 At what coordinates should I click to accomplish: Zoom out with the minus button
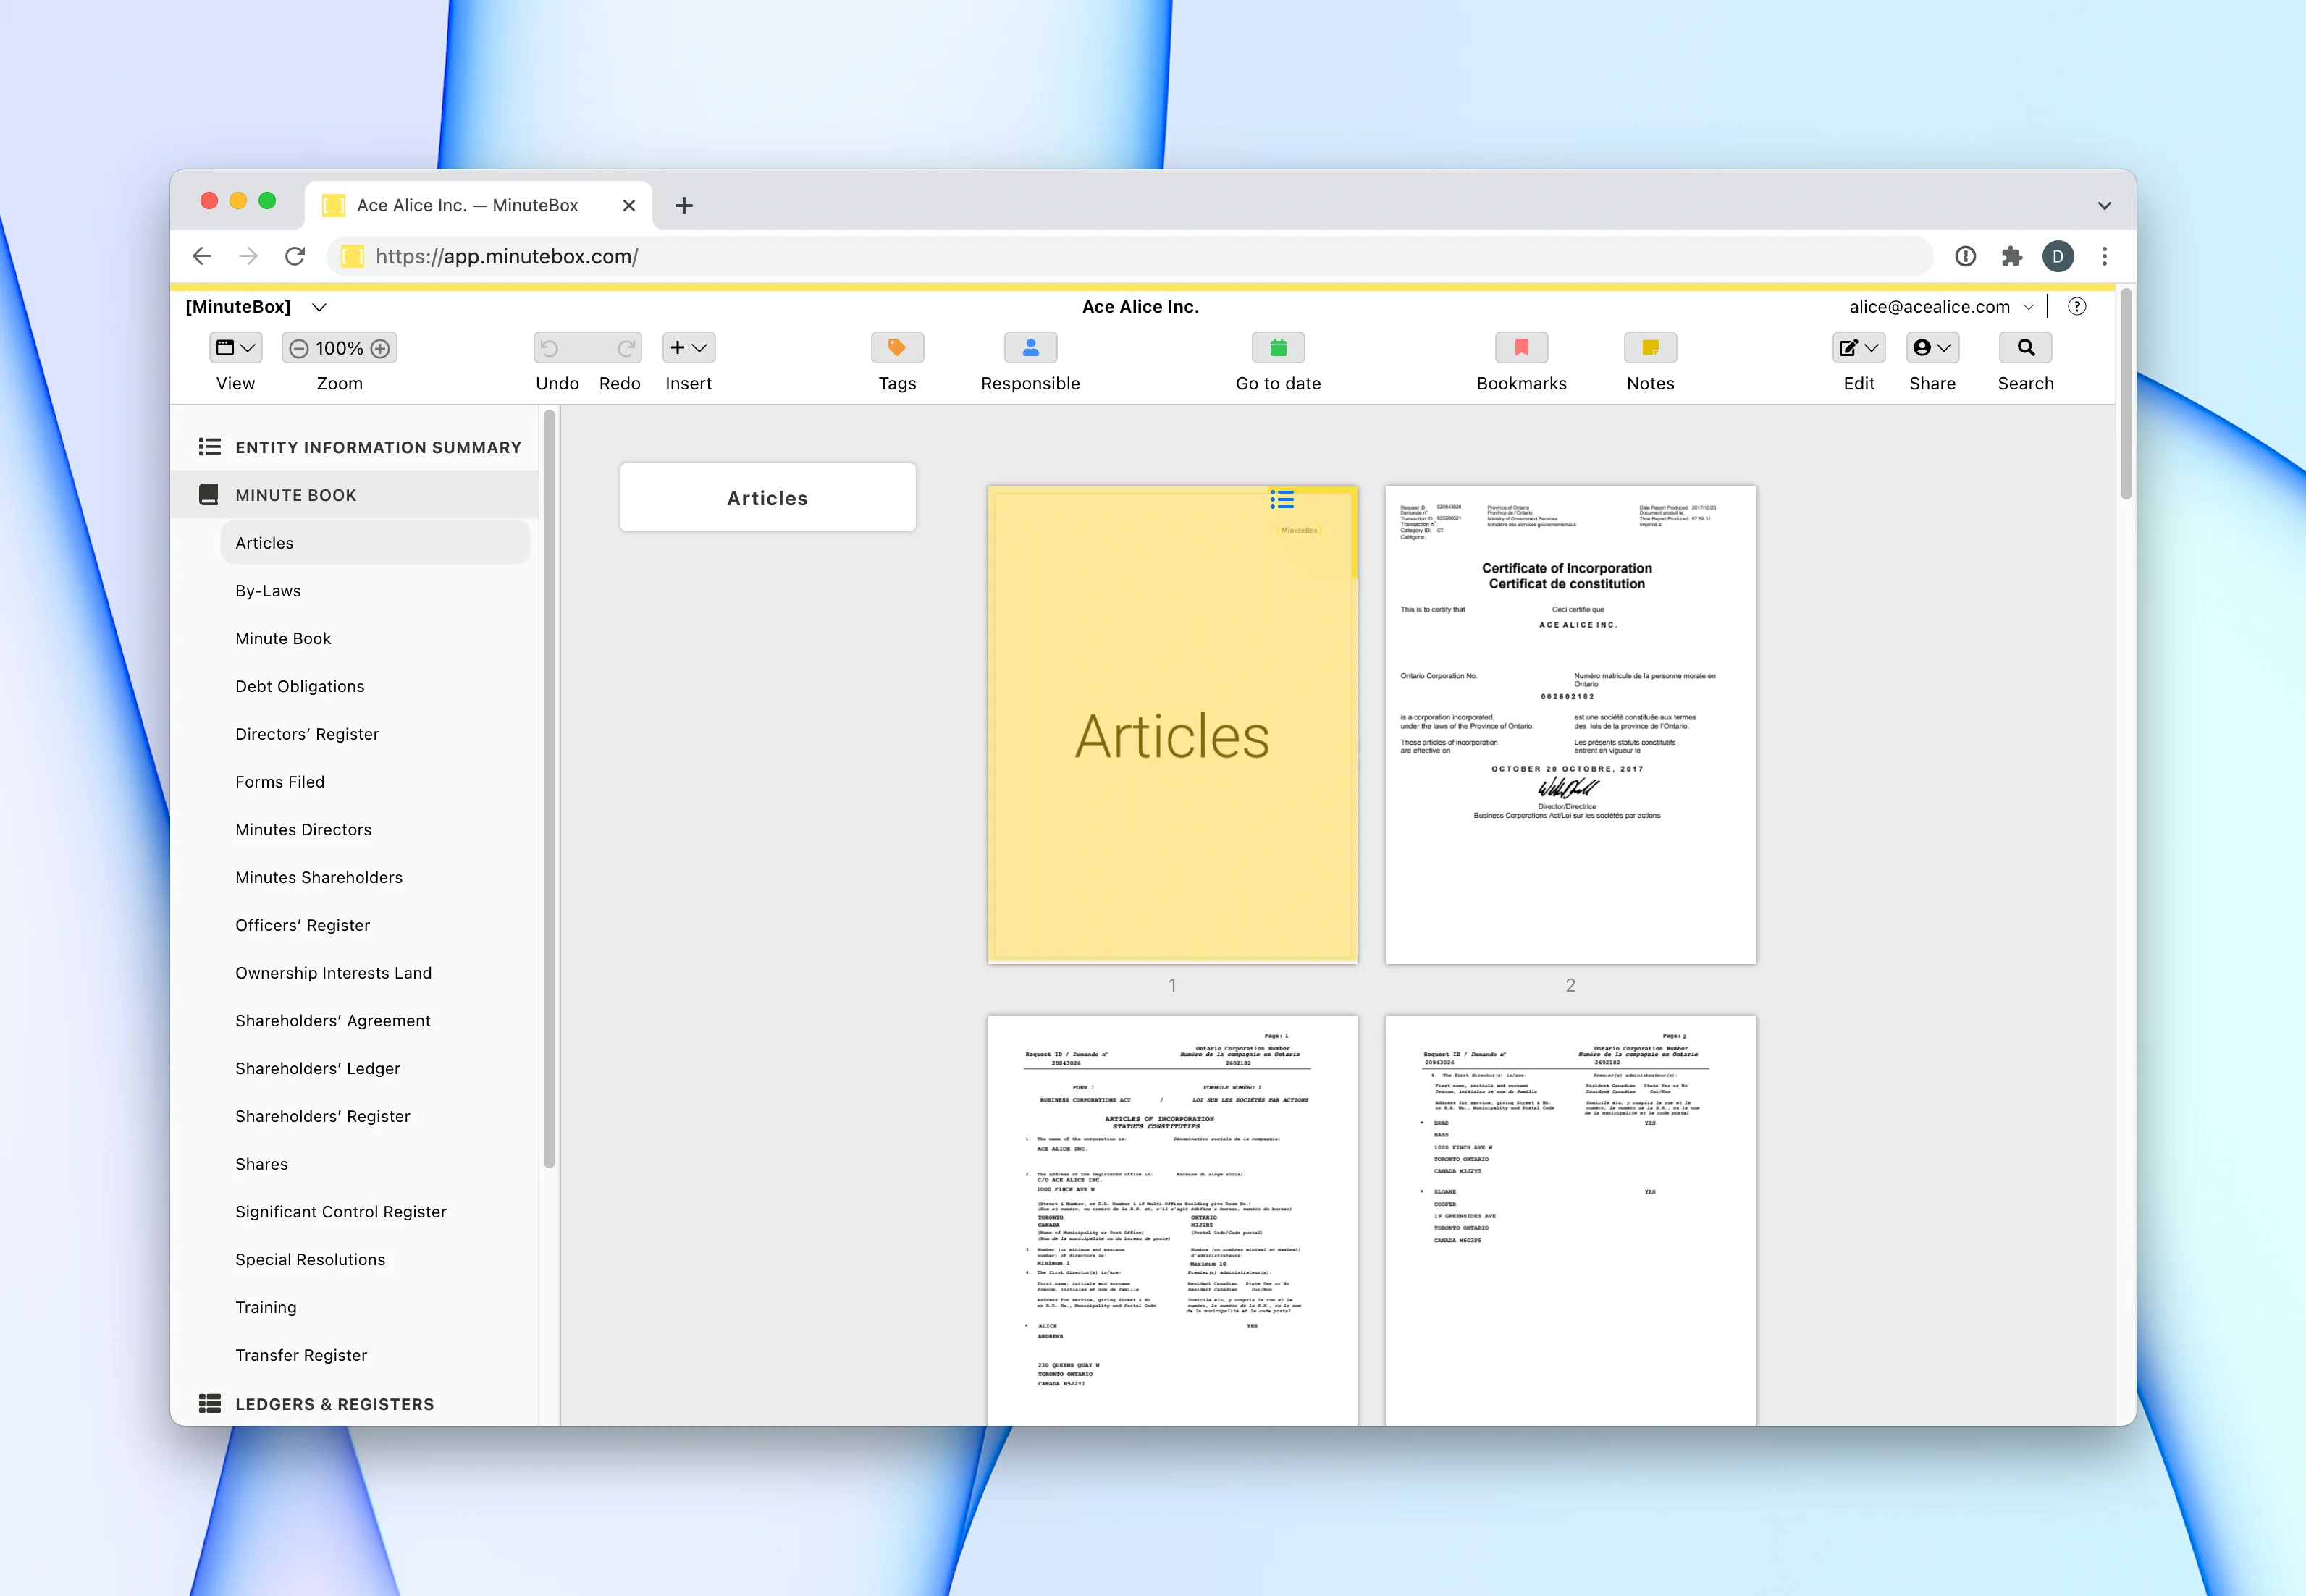pyautogui.click(x=298, y=349)
